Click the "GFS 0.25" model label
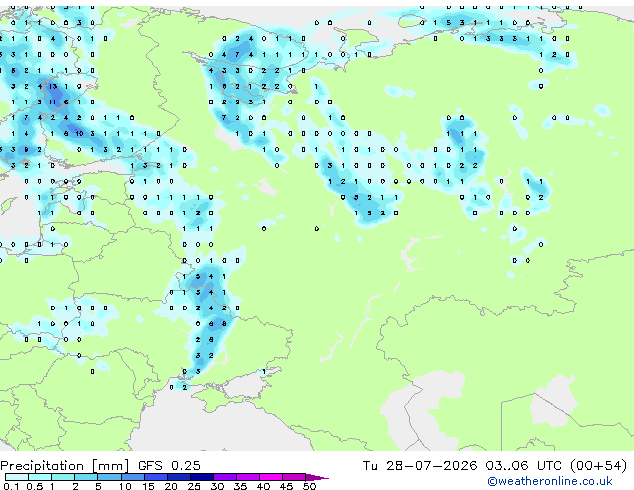 coord(169,466)
